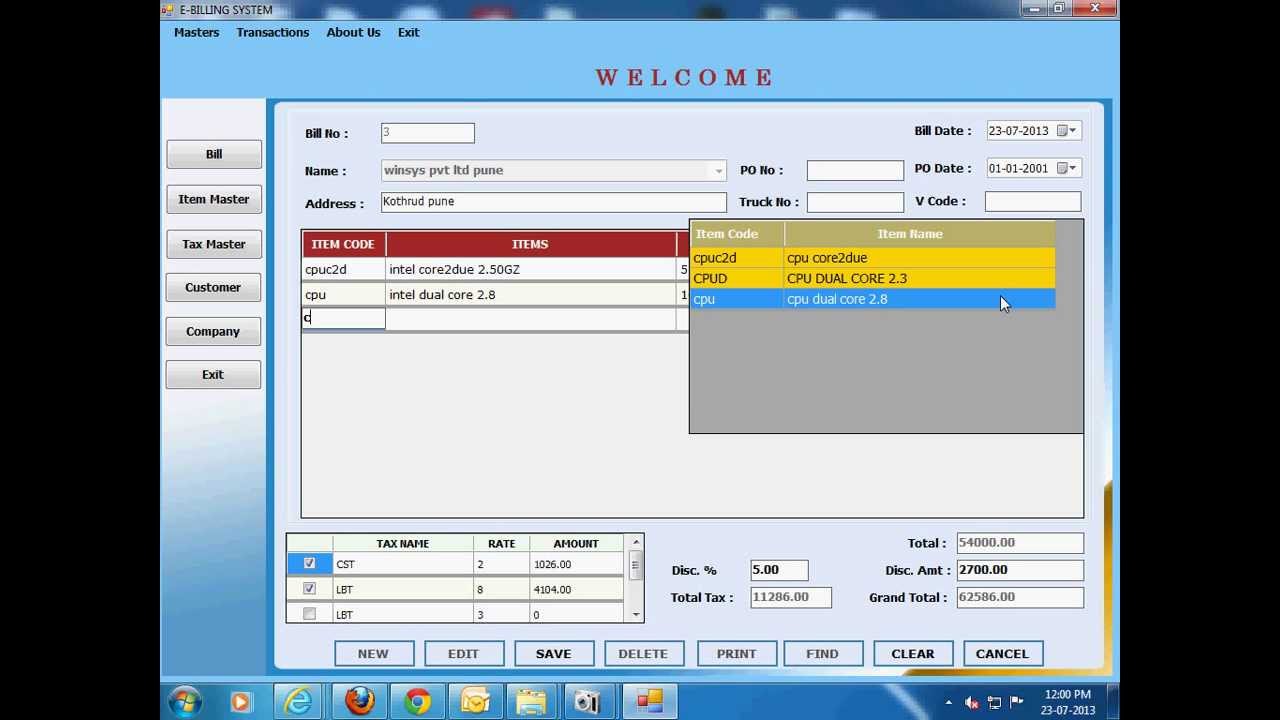This screenshot has width=1280, height=720.
Task: Expand the PO Date picker dropdown
Action: [x=1073, y=168]
